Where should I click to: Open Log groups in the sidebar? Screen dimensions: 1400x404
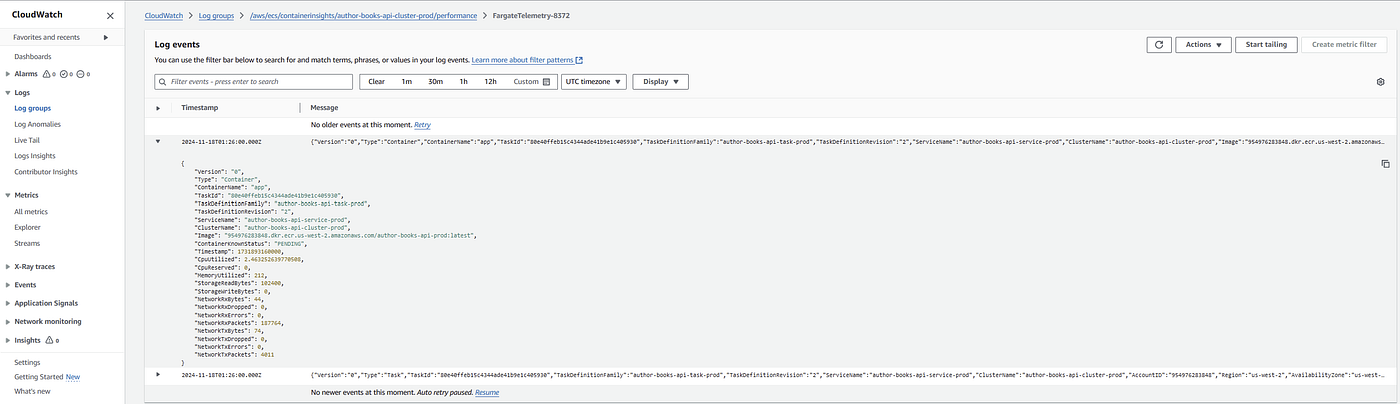[x=33, y=108]
